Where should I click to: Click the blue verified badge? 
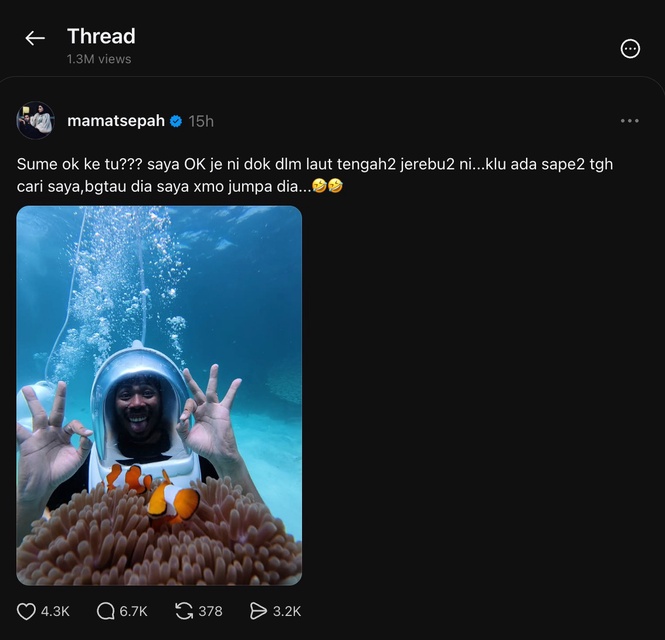pyautogui.click(x=176, y=121)
